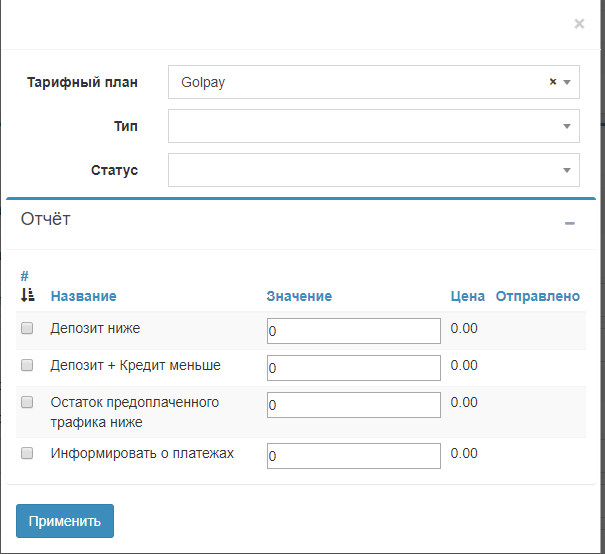
Task: Open the Тарифный план dropdown
Action: pos(360,83)
